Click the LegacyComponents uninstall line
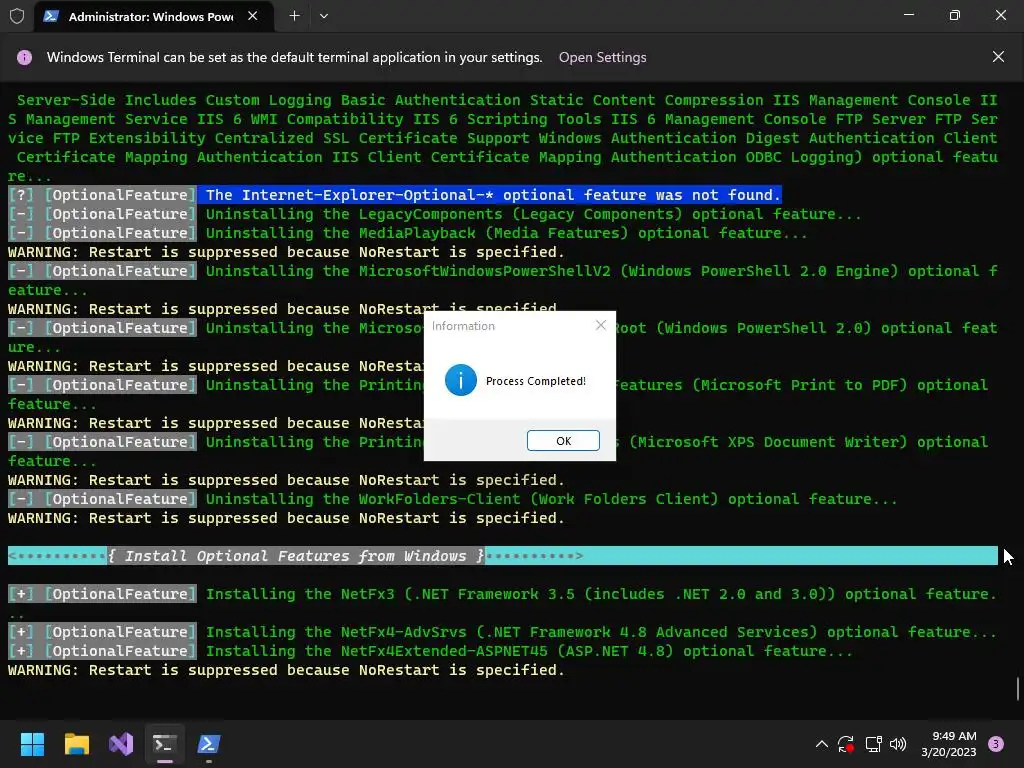This screenshot has height=768, width=1024. click(x=434, y=214)
